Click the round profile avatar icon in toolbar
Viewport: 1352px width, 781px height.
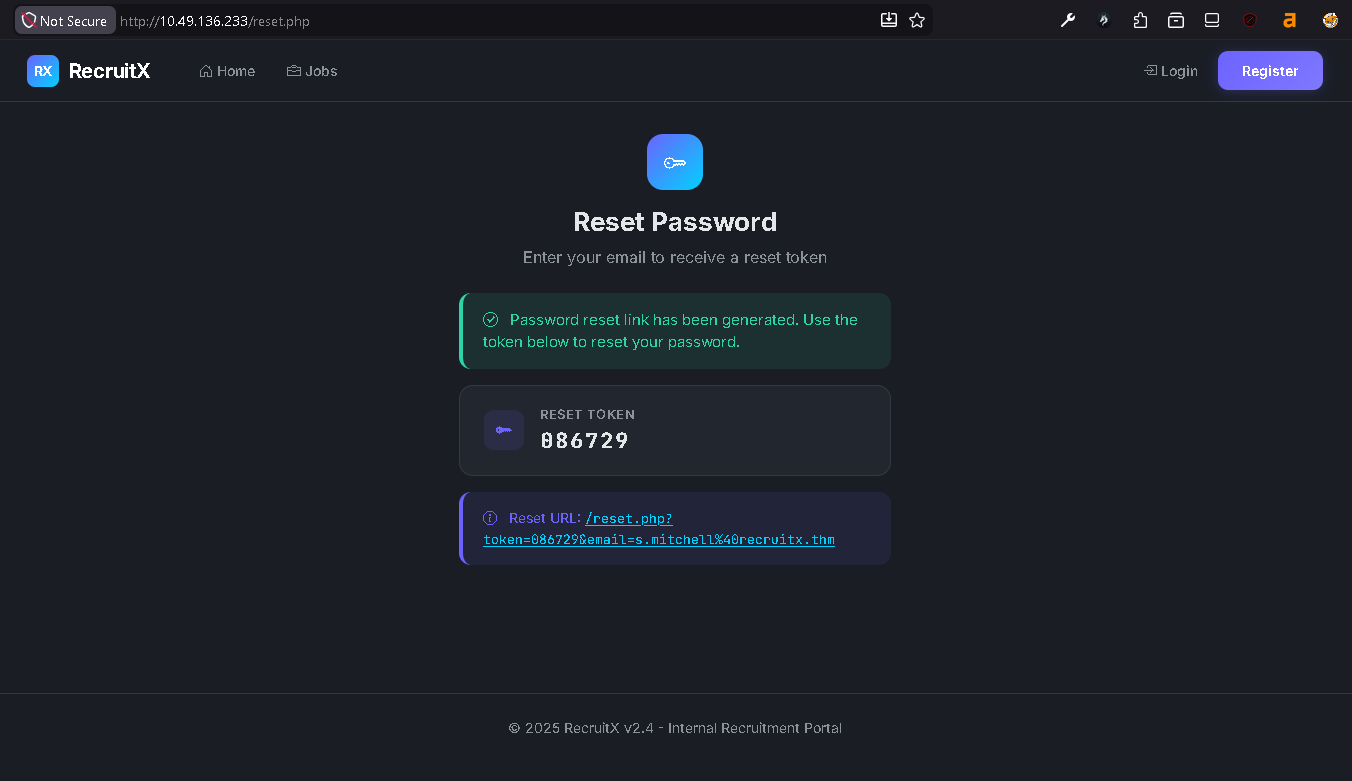click(x=1330, y=20)
